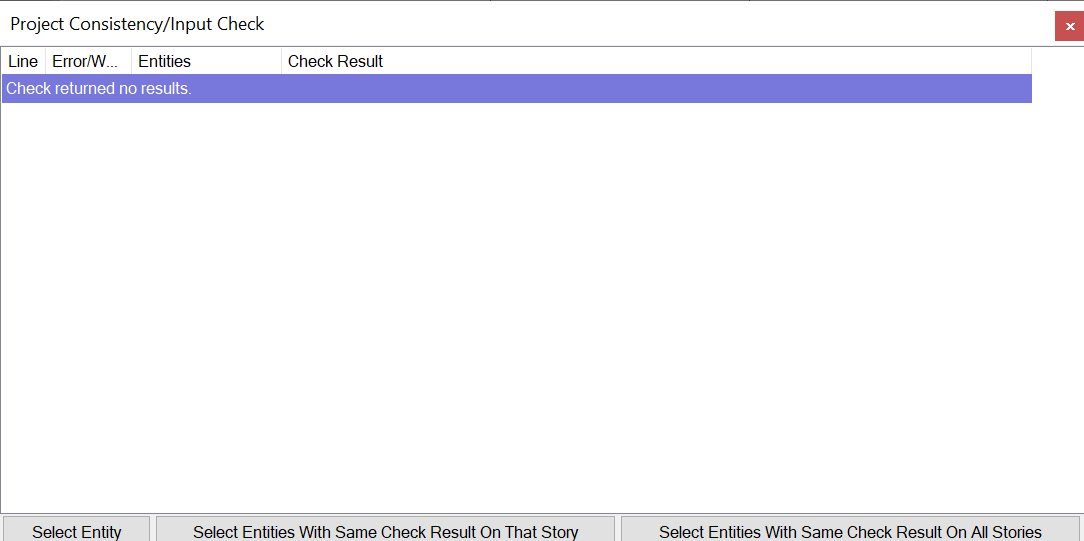Image resolution: width=1084 pixels, height=541 pixels.
Task: Click right edge of Check Result header
Action: point(1030,61)
